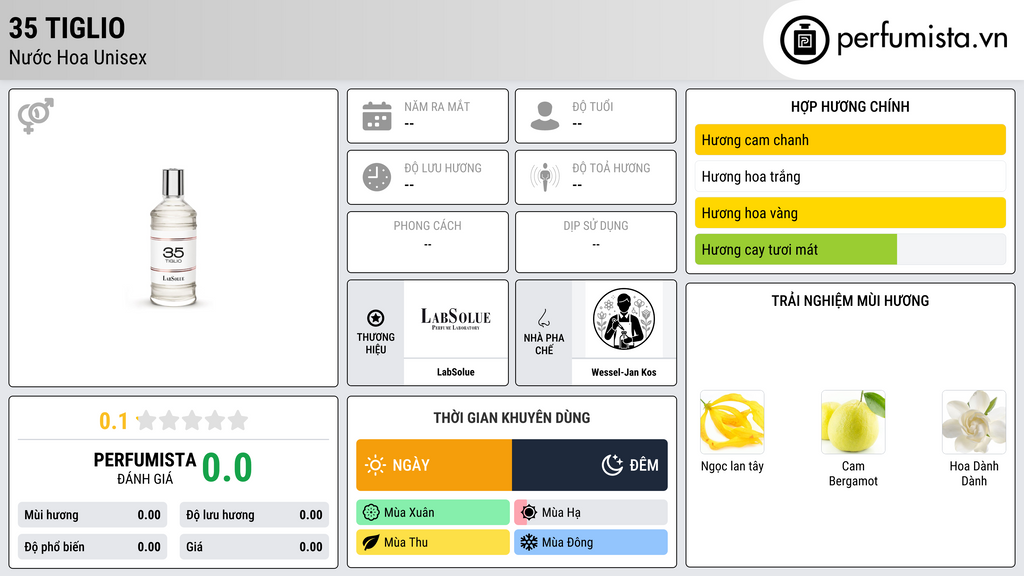This screenshot has width=1024, height=576.
Task: Click the Nước Hoa Unisex subtitle
Action: pos(78,57)
